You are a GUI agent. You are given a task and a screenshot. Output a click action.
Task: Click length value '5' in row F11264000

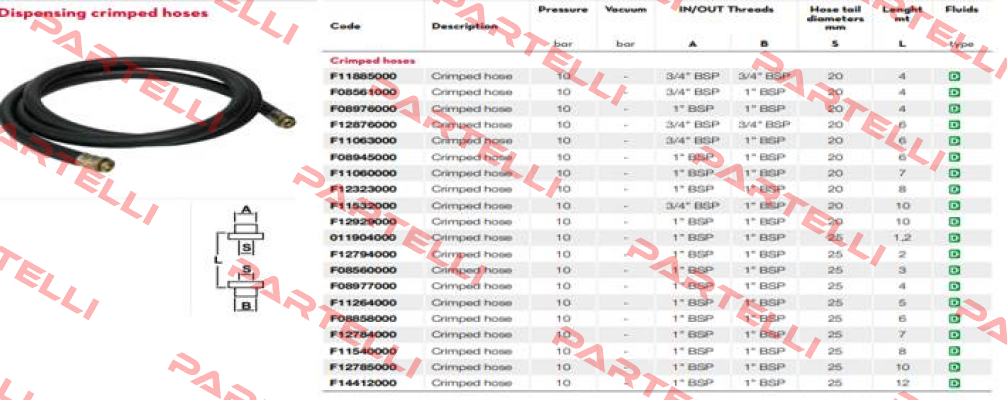pos(902,302)
